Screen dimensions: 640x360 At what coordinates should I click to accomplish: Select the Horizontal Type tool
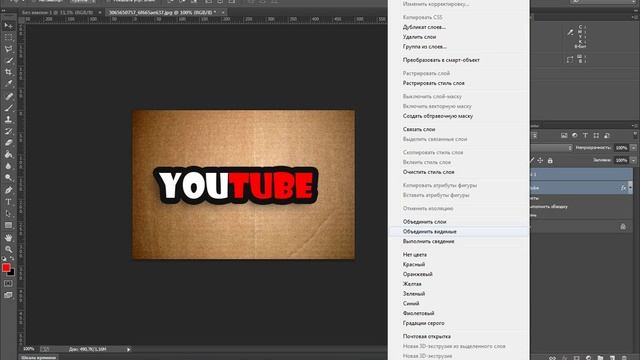(x=8, y=202)
